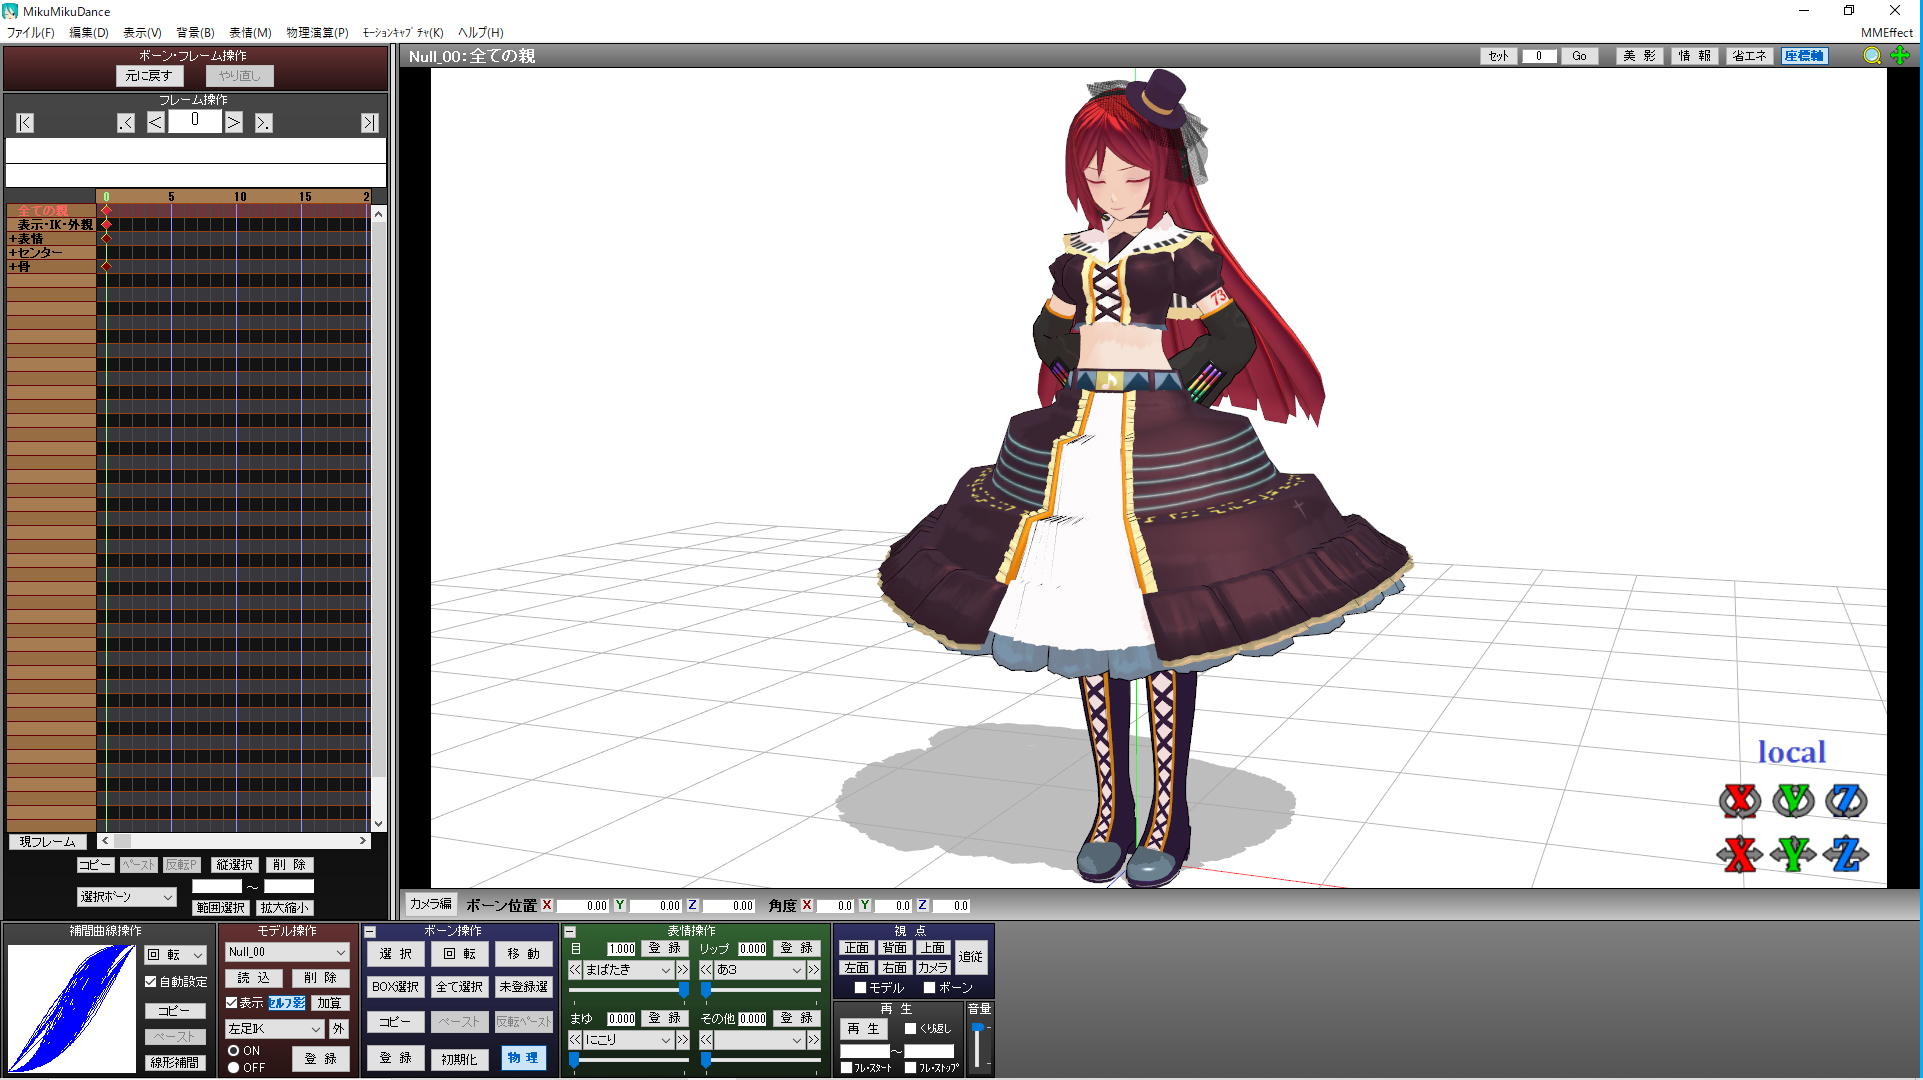
Task: Click the blue Z move axis icon
Action: (1846, 854)
